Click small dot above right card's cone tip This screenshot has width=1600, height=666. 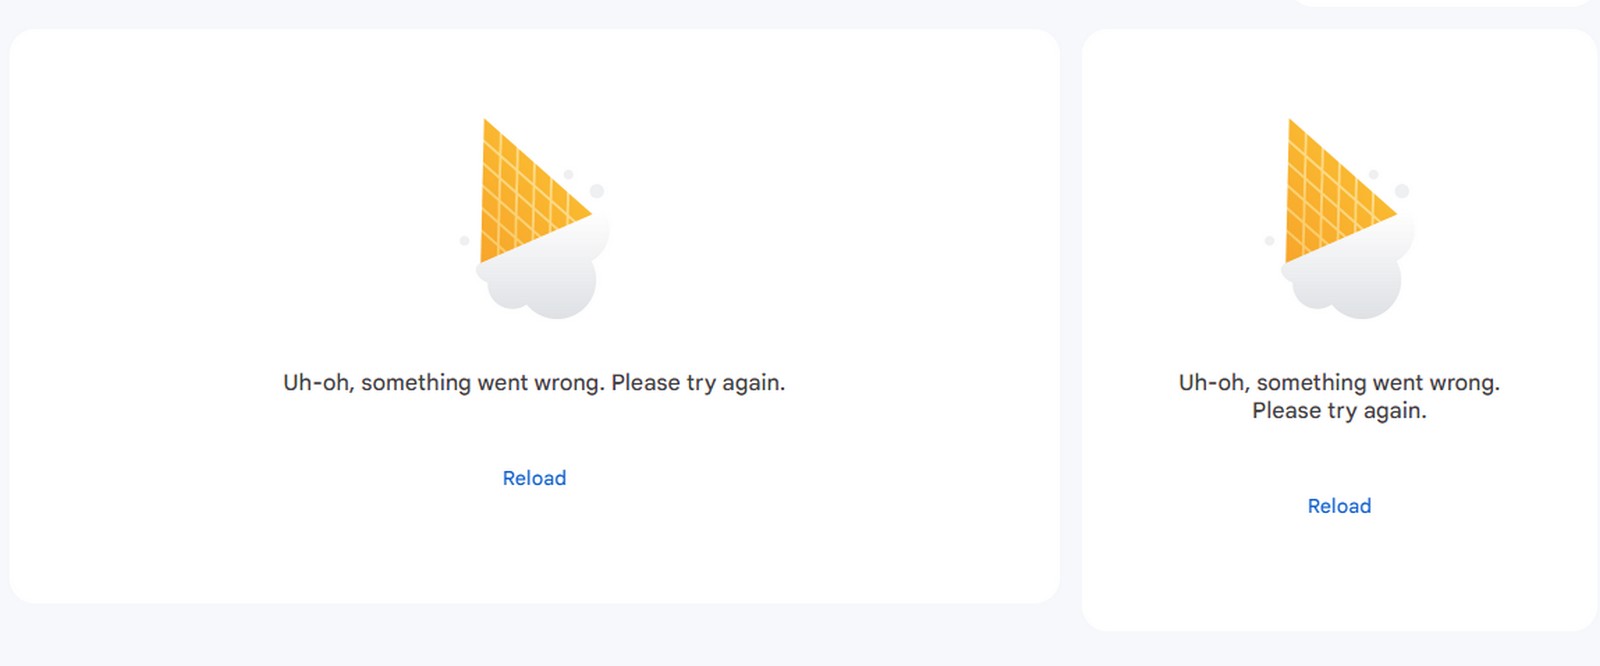pos(1374,175)
